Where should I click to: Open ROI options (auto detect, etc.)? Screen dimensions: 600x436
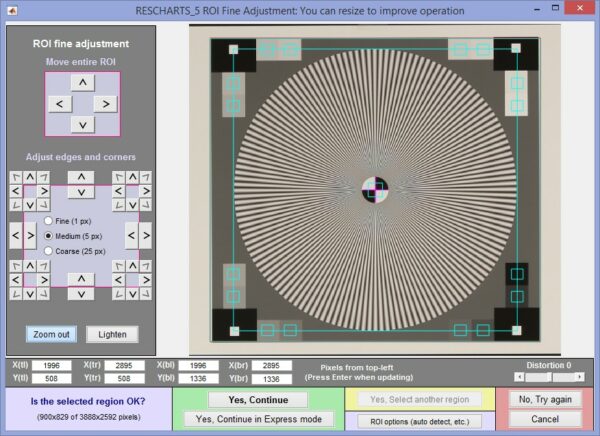pos(418,420)
